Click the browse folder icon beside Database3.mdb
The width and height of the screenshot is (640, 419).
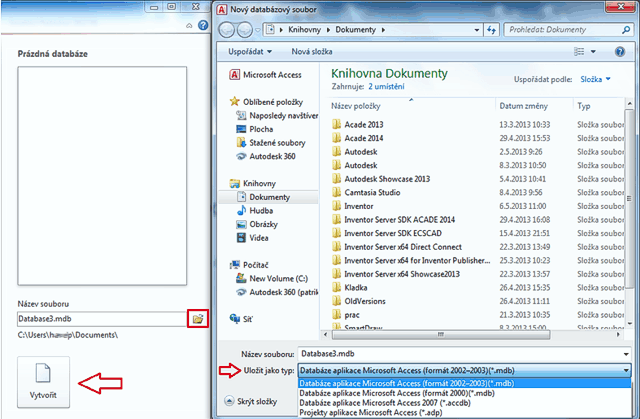click(198, 319)
